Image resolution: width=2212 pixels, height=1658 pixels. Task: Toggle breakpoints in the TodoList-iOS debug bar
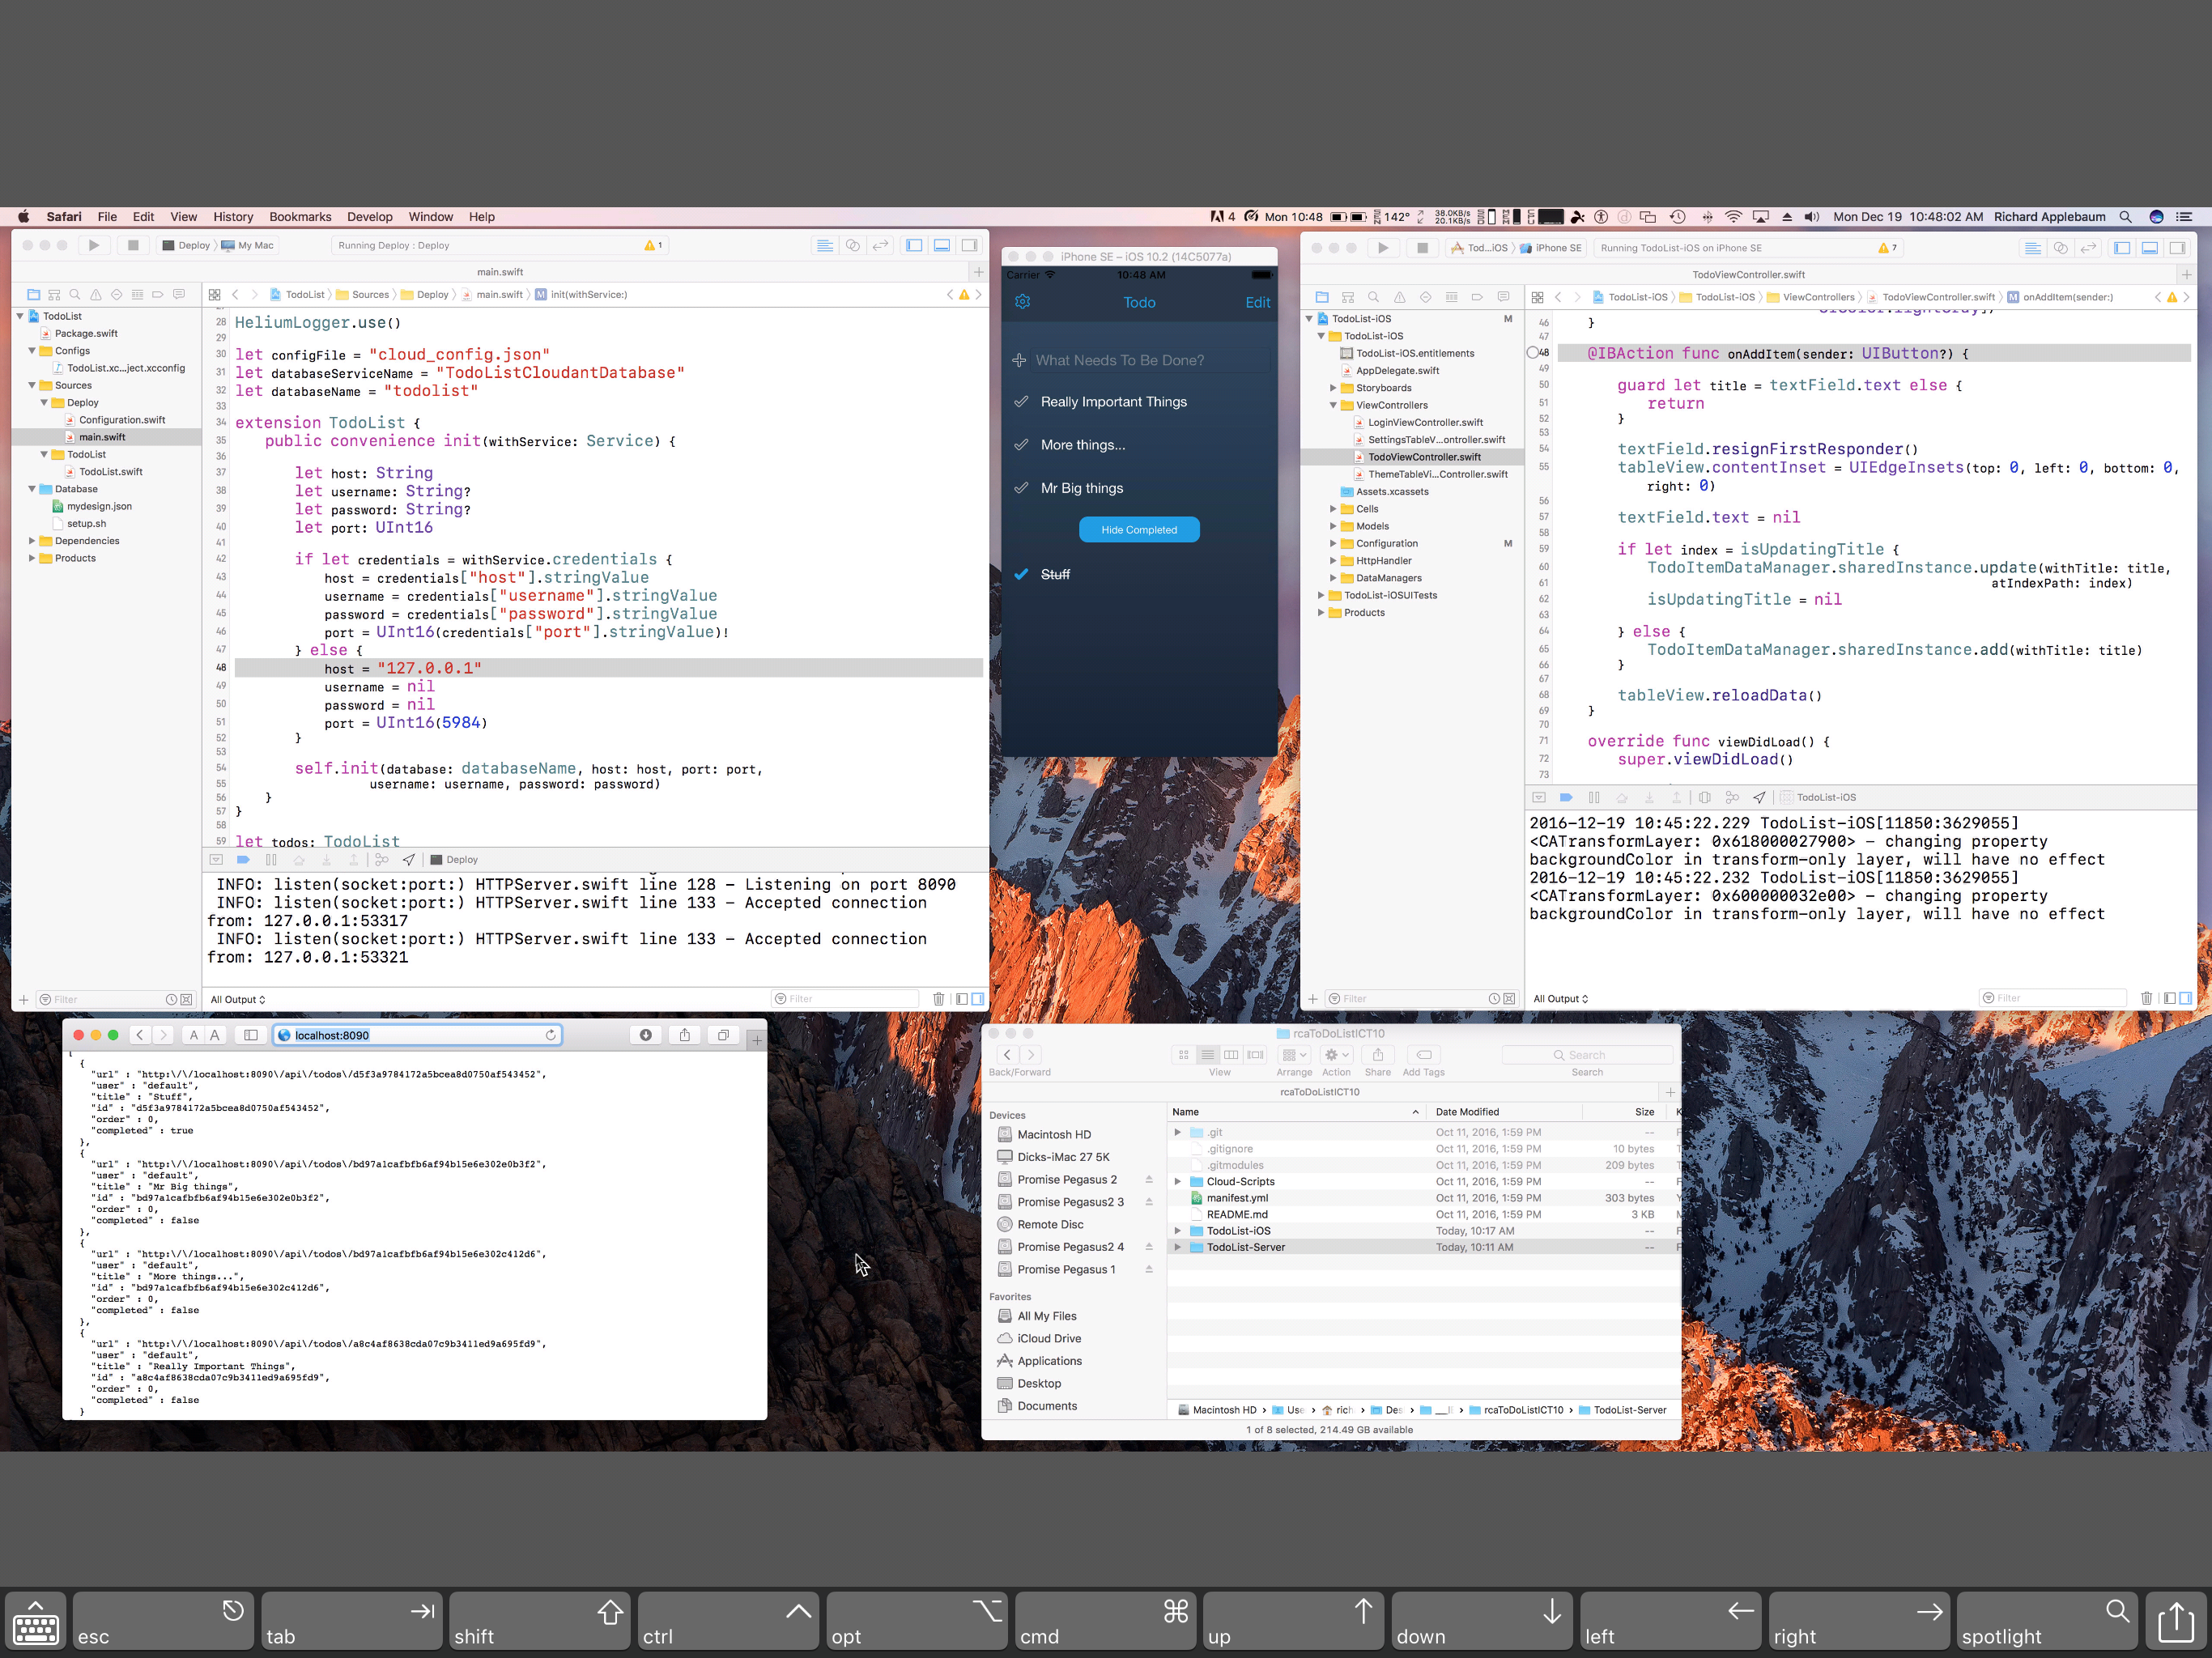point(1566,797)
